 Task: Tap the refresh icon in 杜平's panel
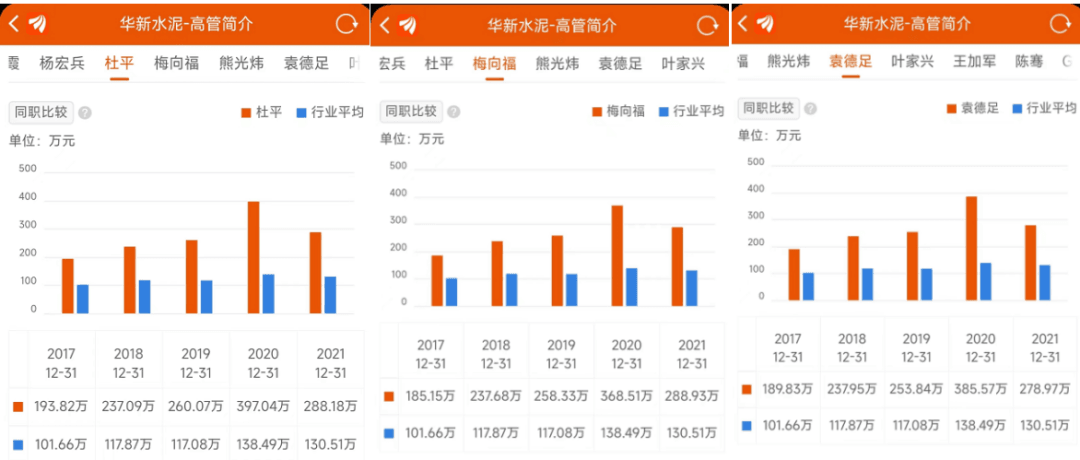pos(346,25)
